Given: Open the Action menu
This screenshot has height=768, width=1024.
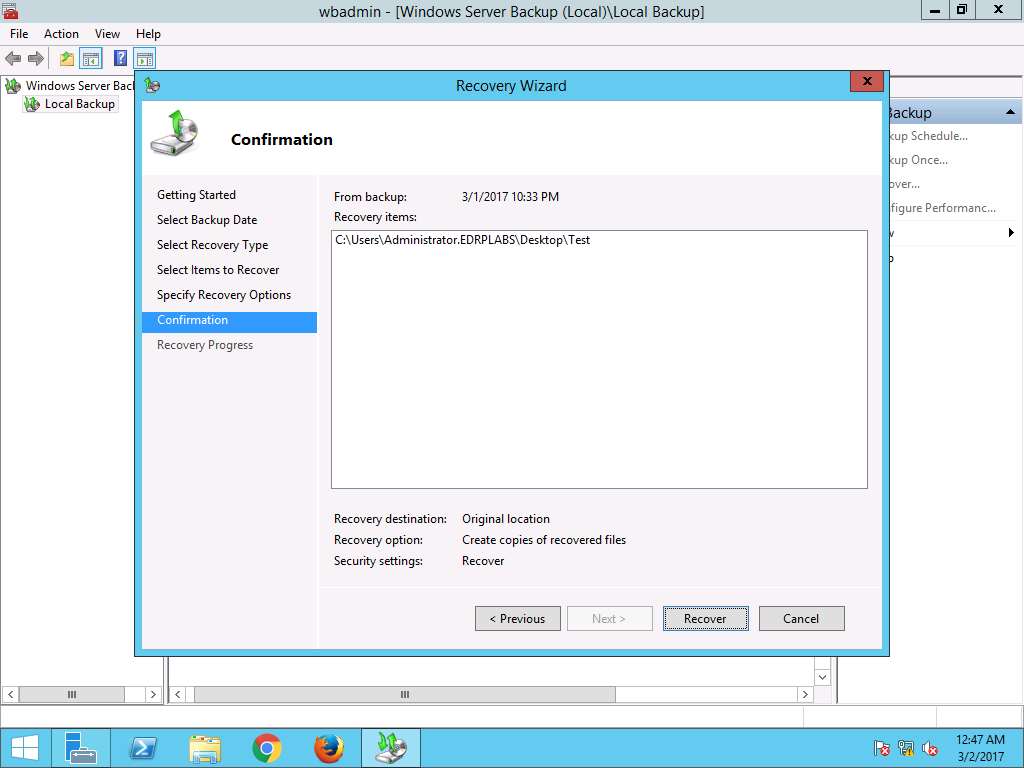Looking at the screenshot, I should (x=61, y=34).
